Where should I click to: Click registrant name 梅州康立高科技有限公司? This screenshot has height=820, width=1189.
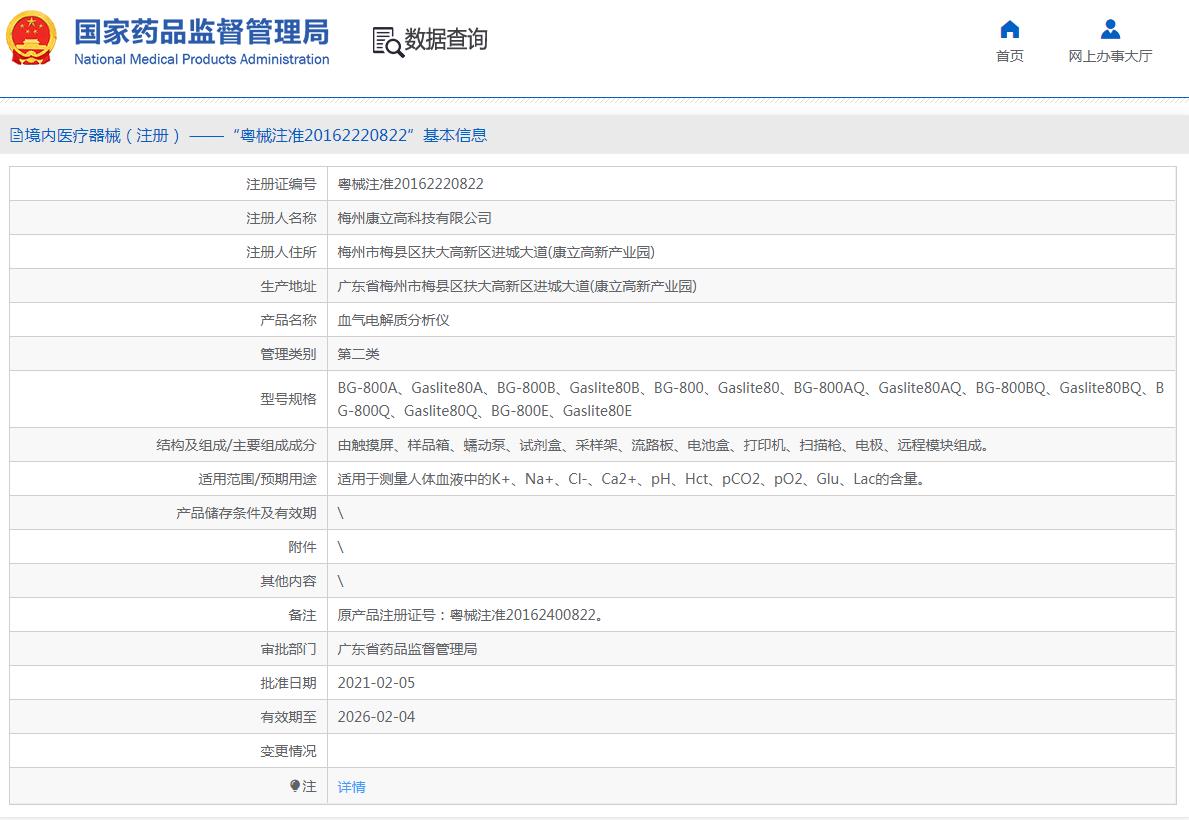414,218
